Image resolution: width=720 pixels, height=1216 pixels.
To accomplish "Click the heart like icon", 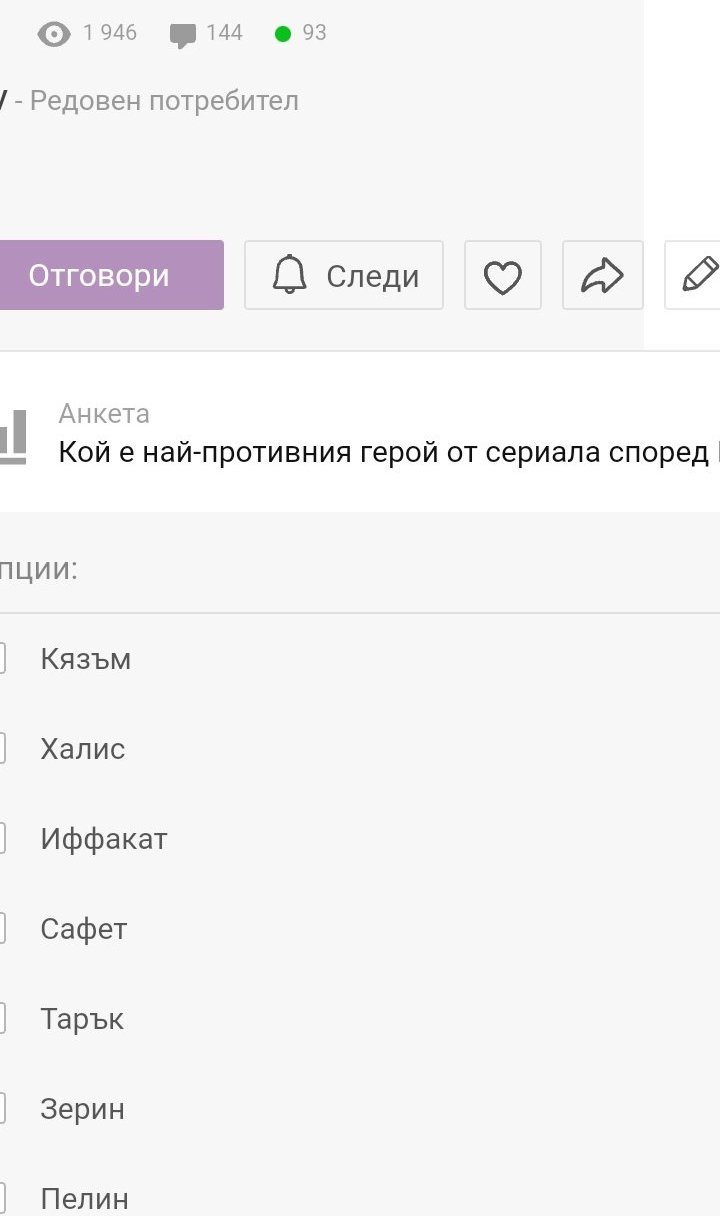I will (x=503, y=276).
